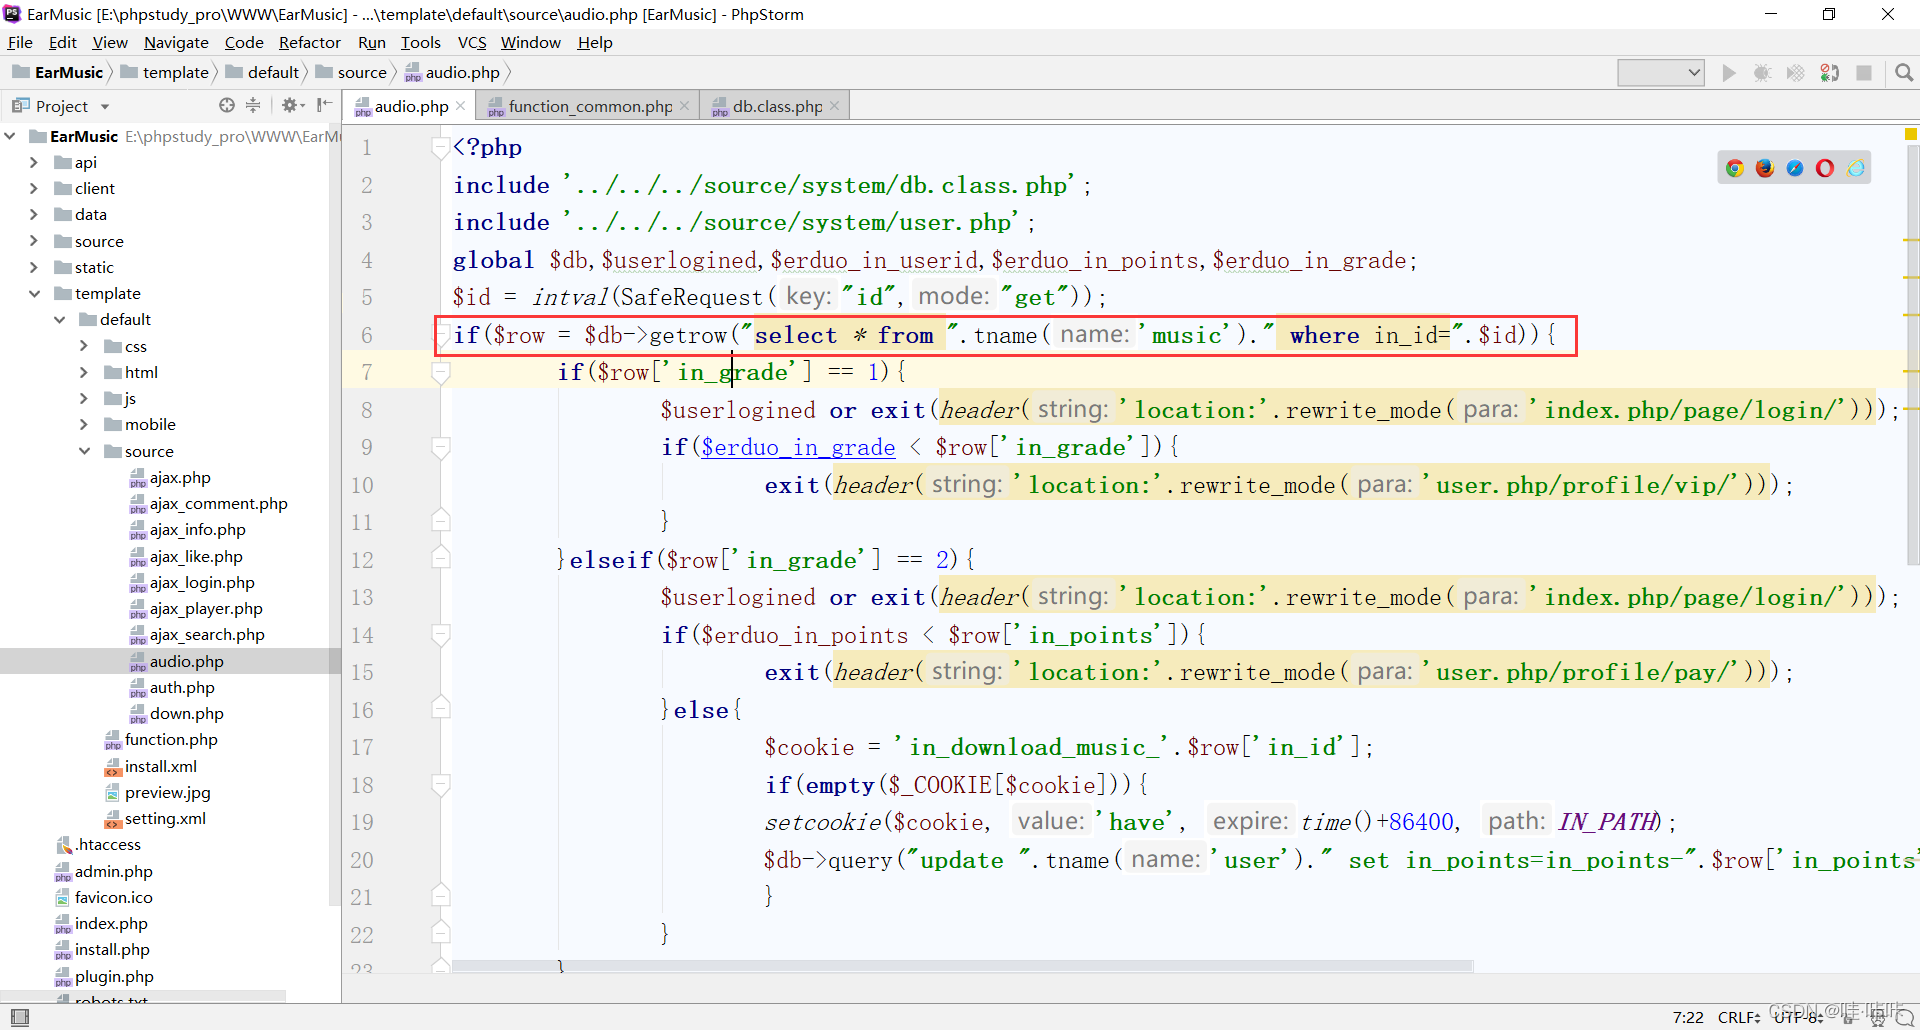The image size is (1920, 1030).
Task: Open the Navigate menu
Action: [176, 42]
